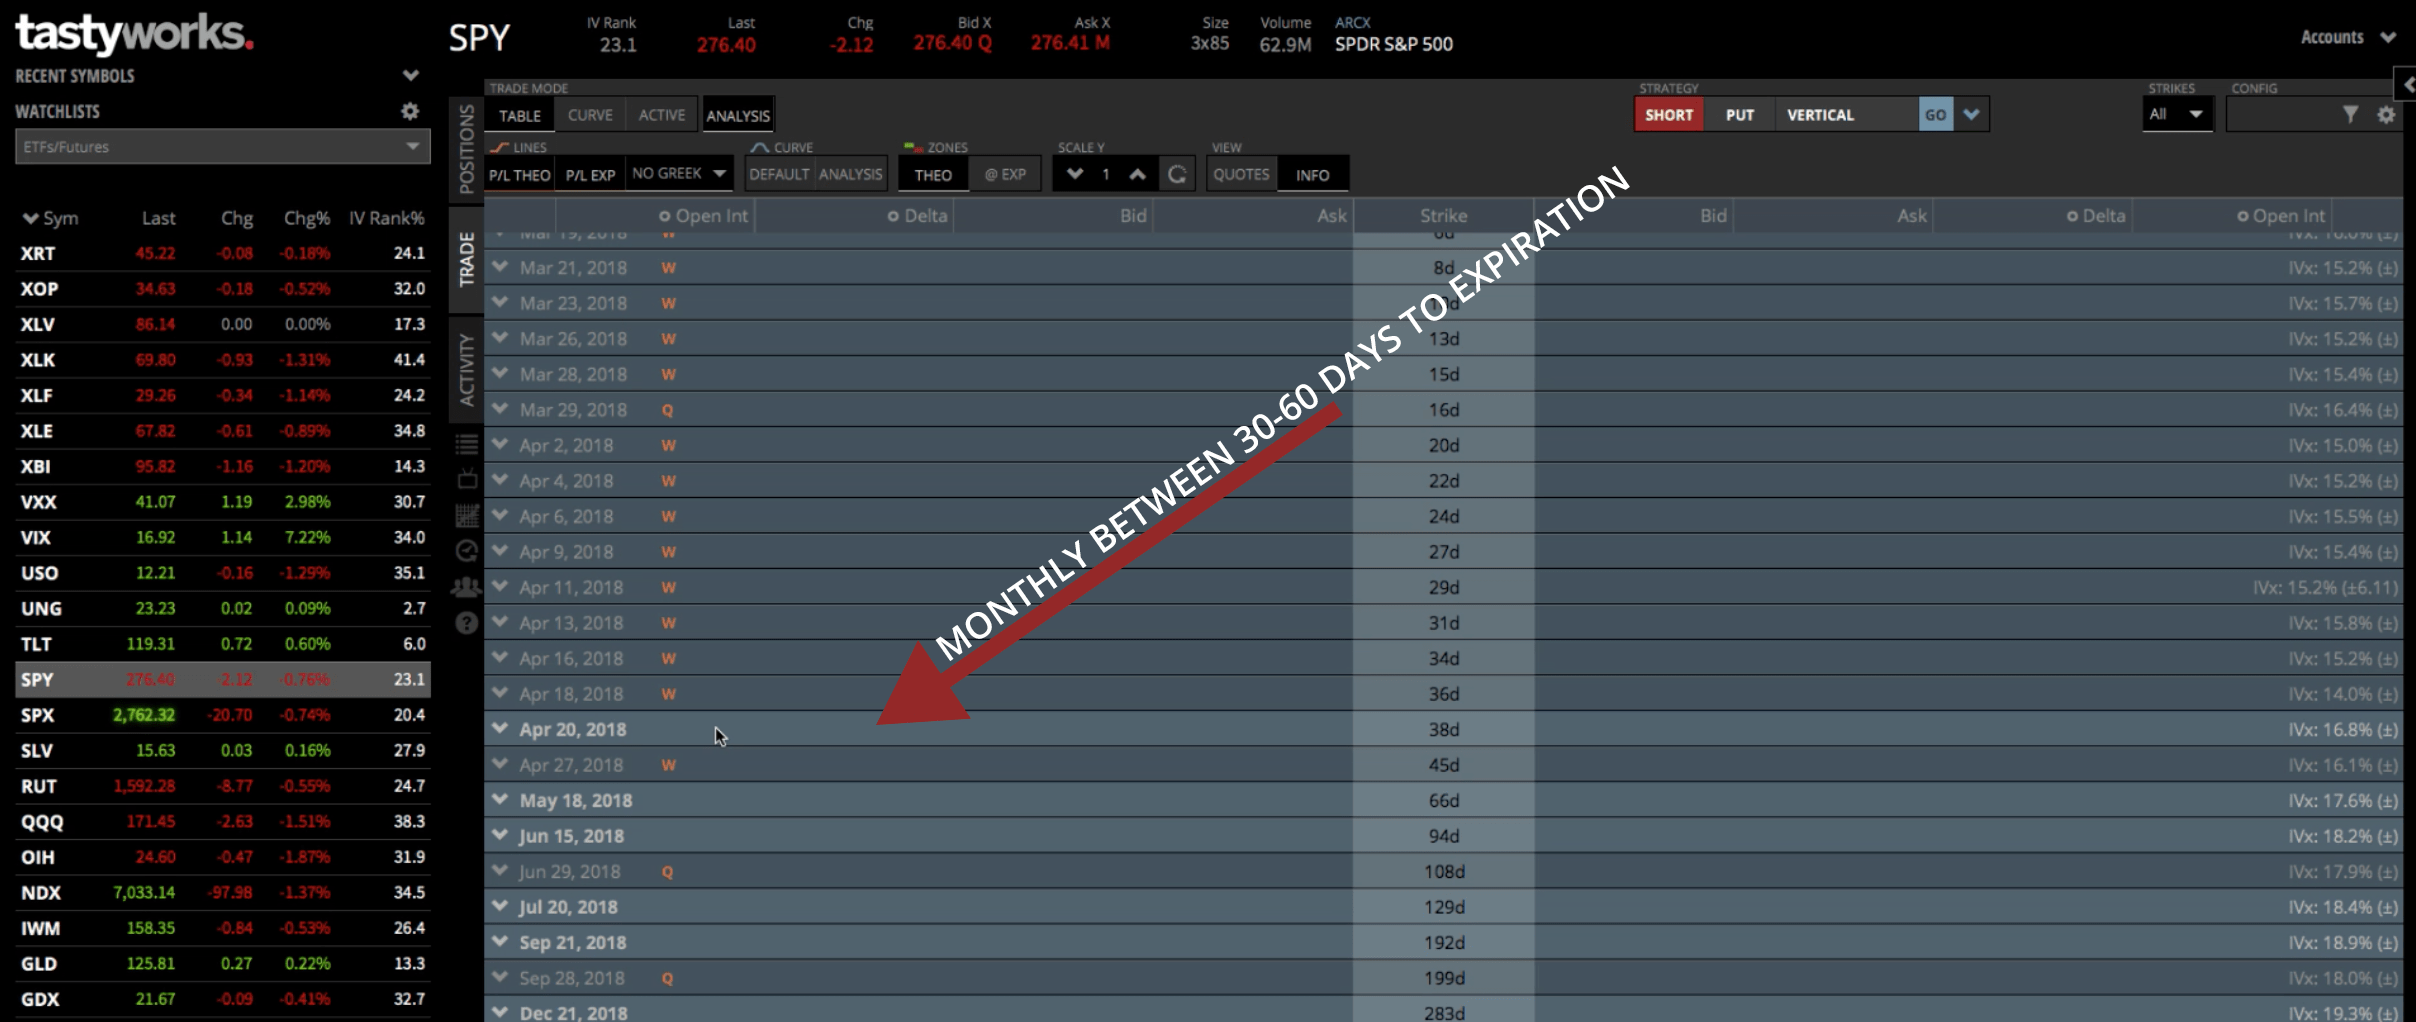
Task: Select SPX row in watchlist
Action: (x=222, y=715)
